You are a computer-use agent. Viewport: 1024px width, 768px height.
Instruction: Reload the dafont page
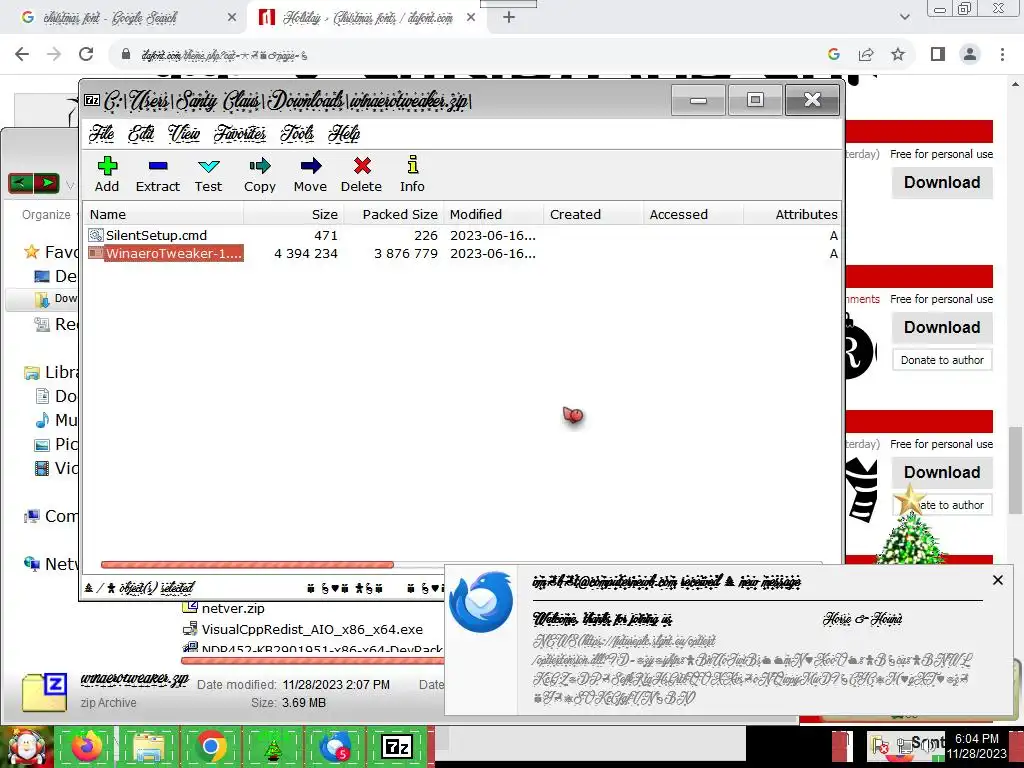click(x=86, y=54)
